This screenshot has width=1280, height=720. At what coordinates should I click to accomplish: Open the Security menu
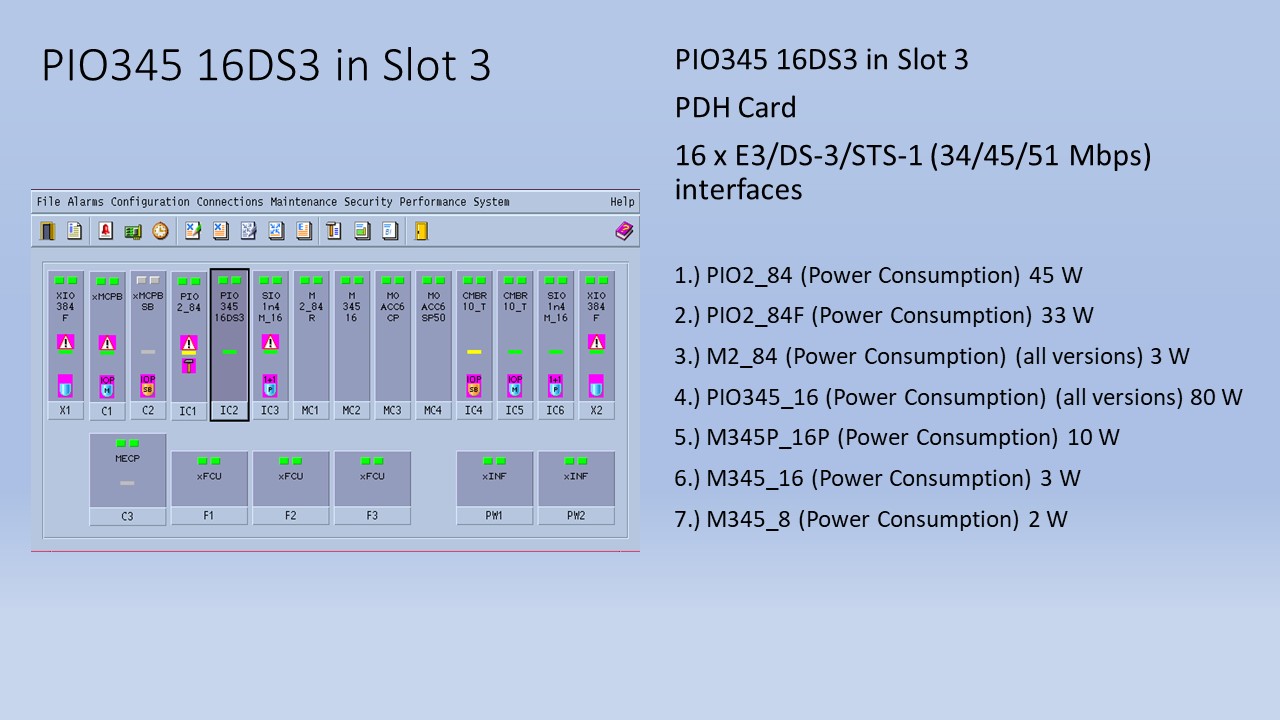(x=369, y=201)
